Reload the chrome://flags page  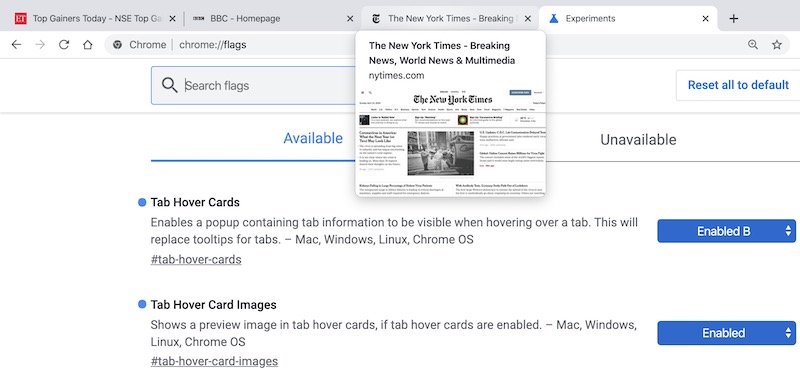coord(64,45)
